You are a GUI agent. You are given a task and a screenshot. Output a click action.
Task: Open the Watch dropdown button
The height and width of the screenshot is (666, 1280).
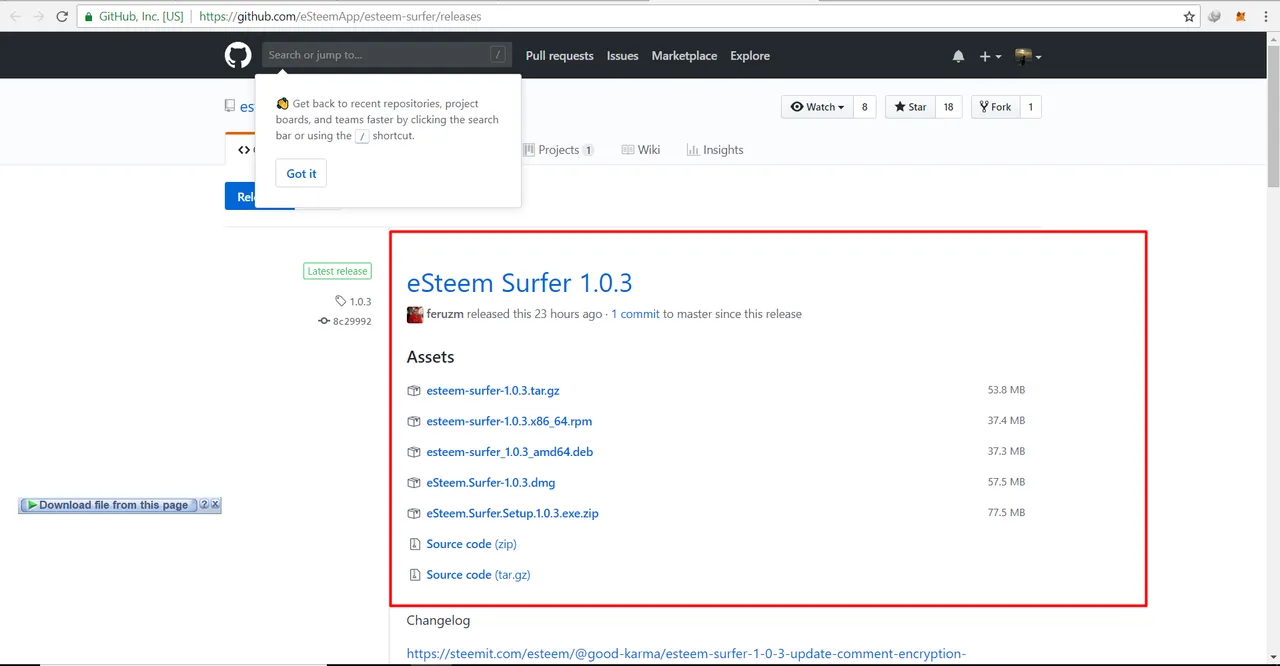click(817, 107)
